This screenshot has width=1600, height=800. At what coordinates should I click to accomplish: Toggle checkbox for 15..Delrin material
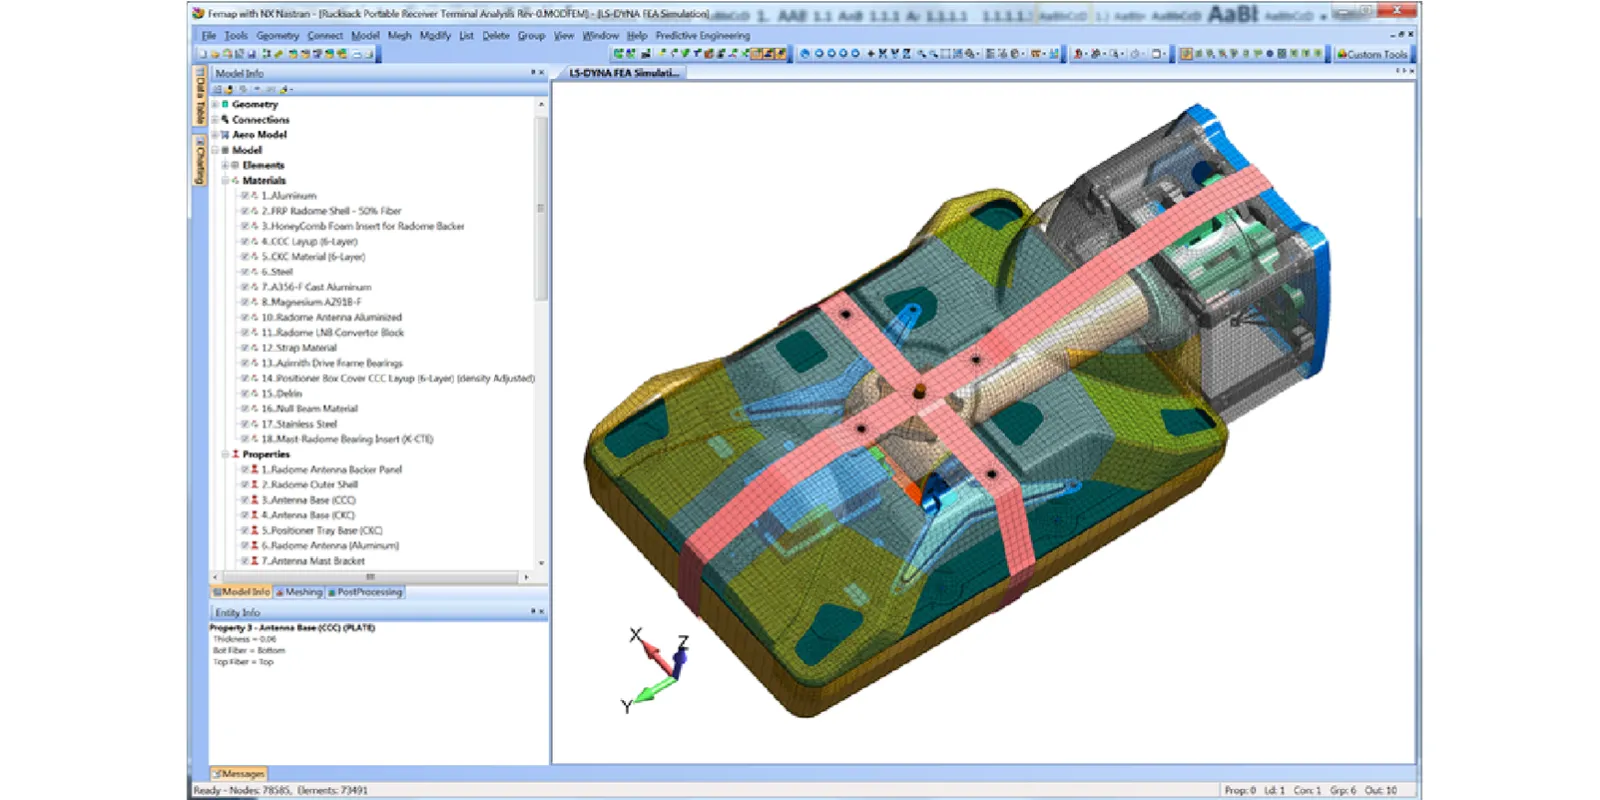245,394
